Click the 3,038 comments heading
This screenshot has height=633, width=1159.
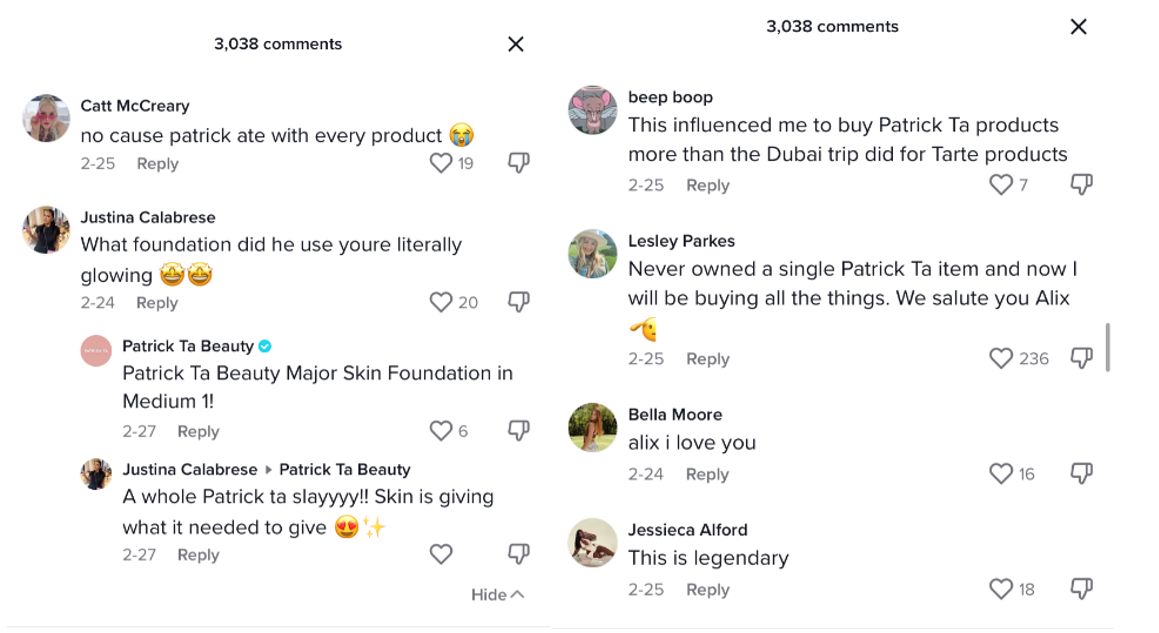278,44
